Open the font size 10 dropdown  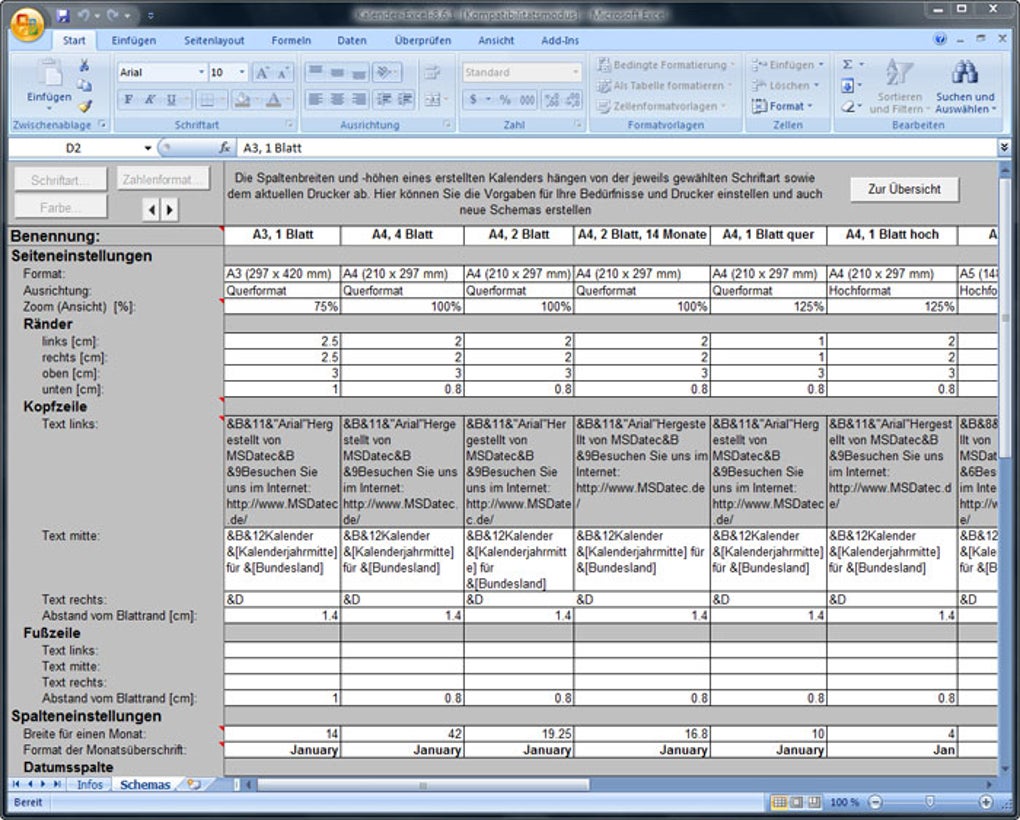pos(242,72)
